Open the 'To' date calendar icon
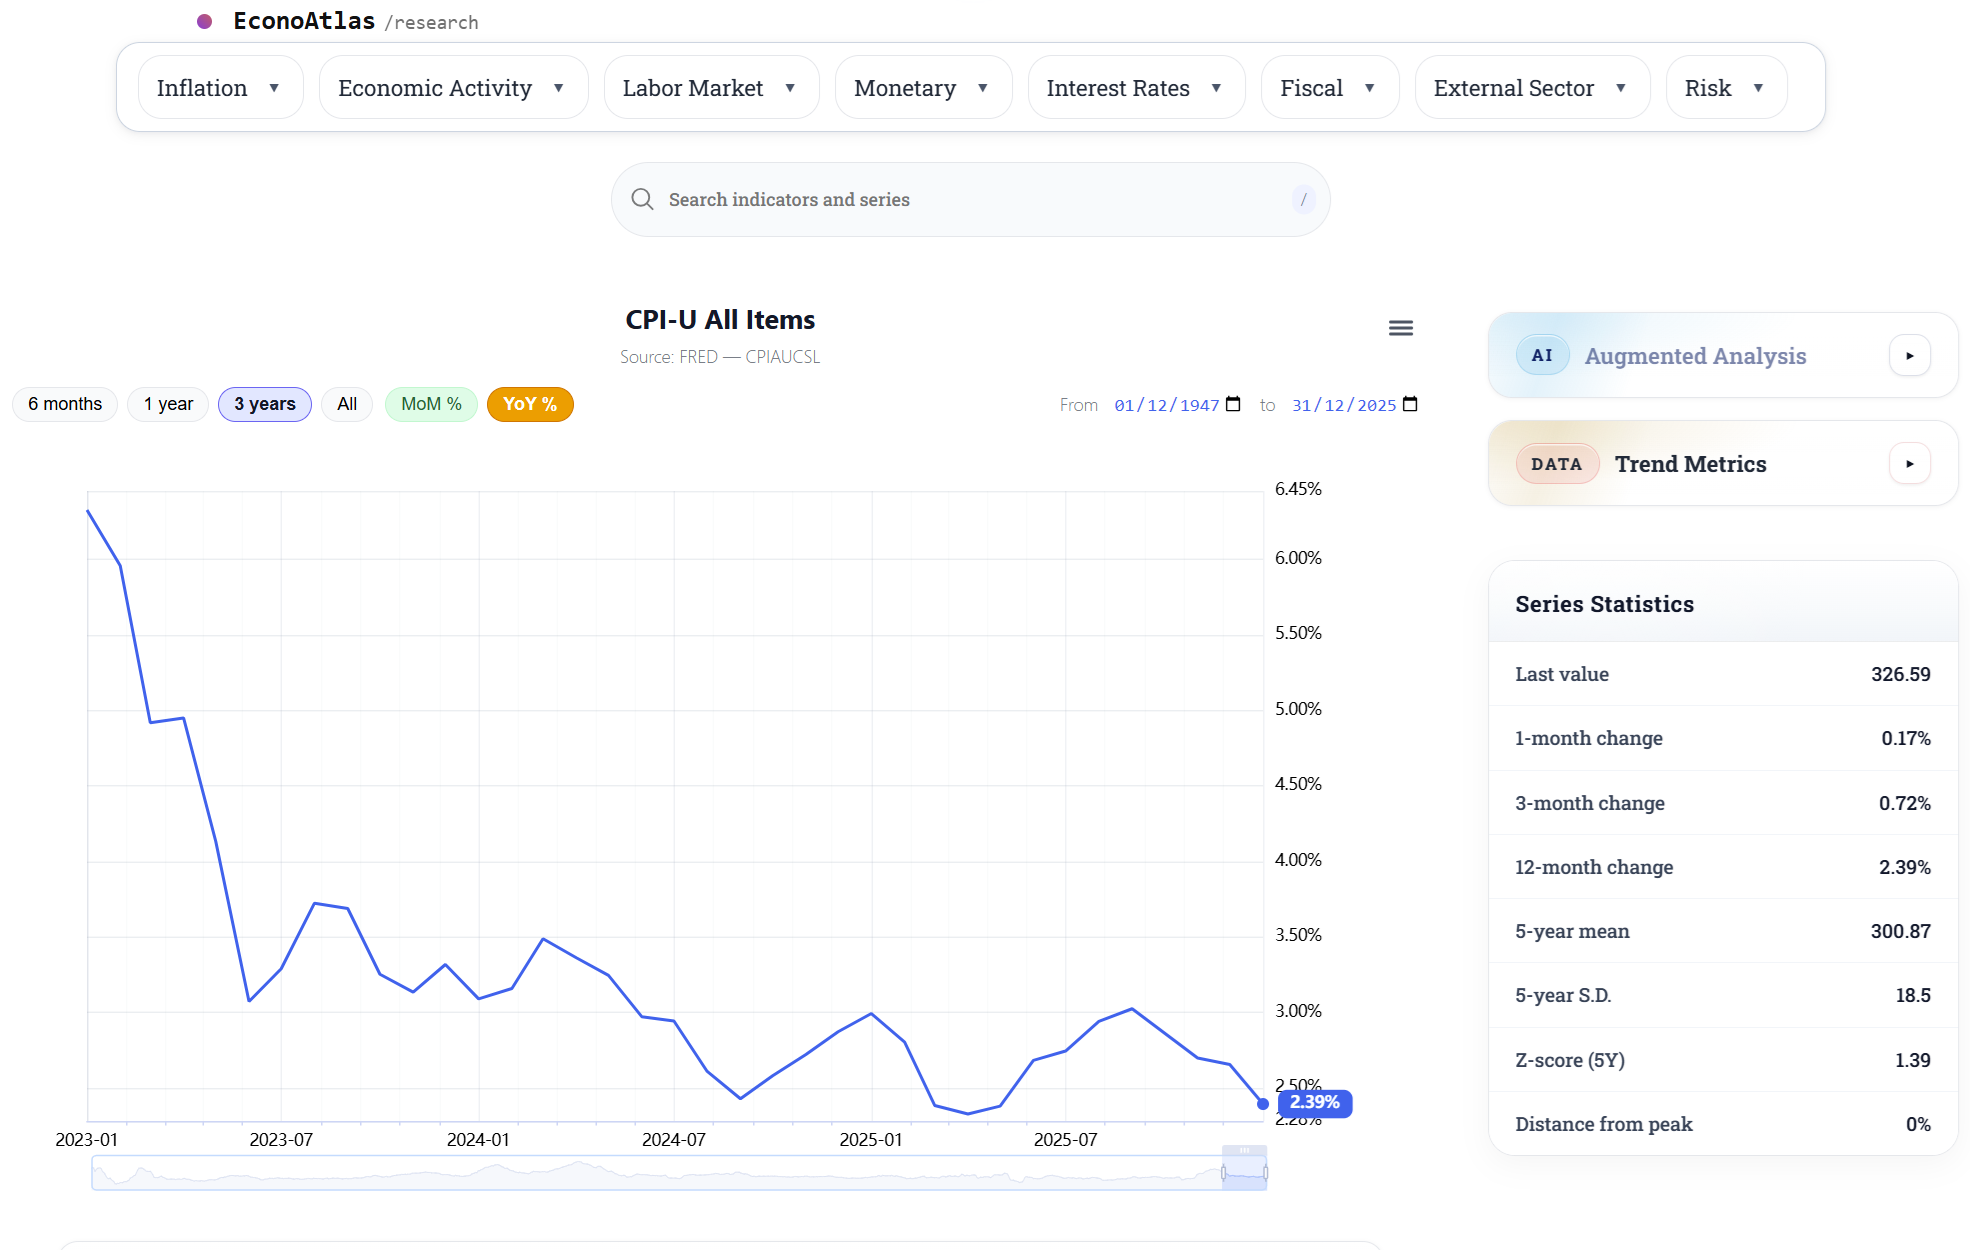This screenshot has width=1970, height=1250. 1410,404
